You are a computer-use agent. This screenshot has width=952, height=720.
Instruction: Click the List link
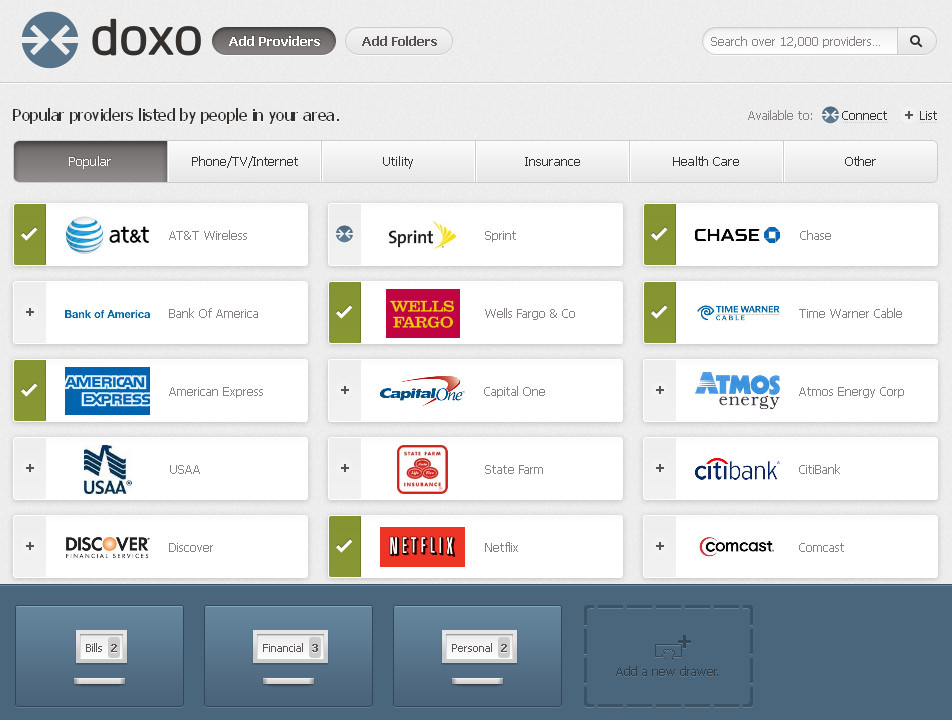pos(927,115)
